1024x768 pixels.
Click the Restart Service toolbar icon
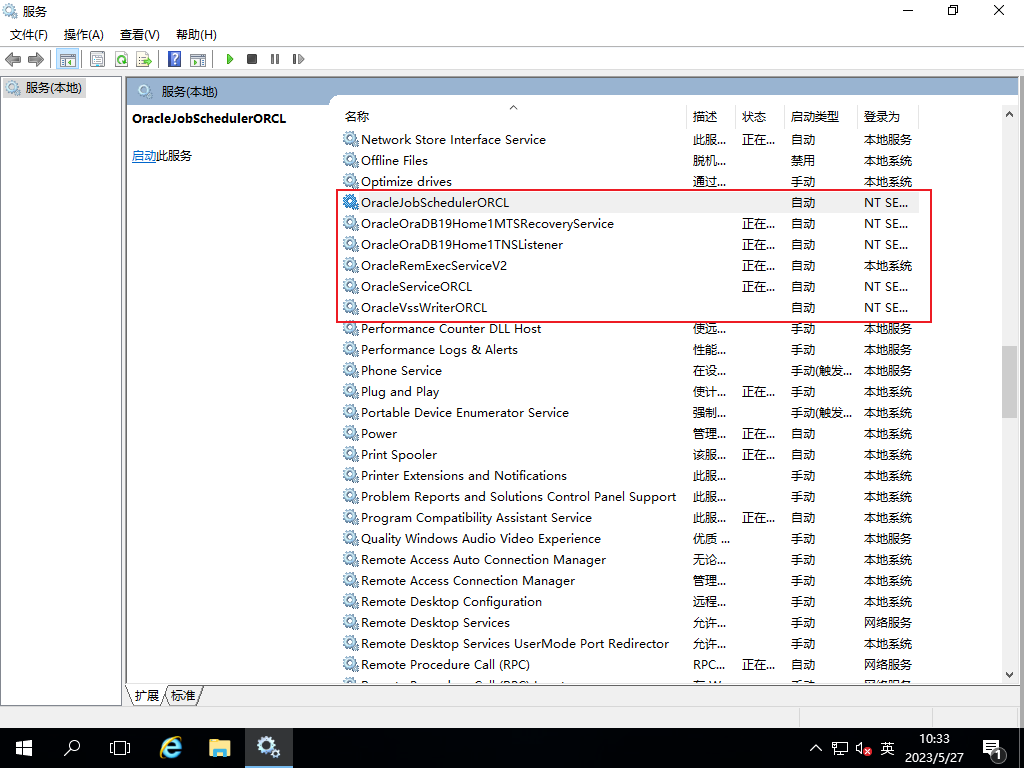coord(298,59)
